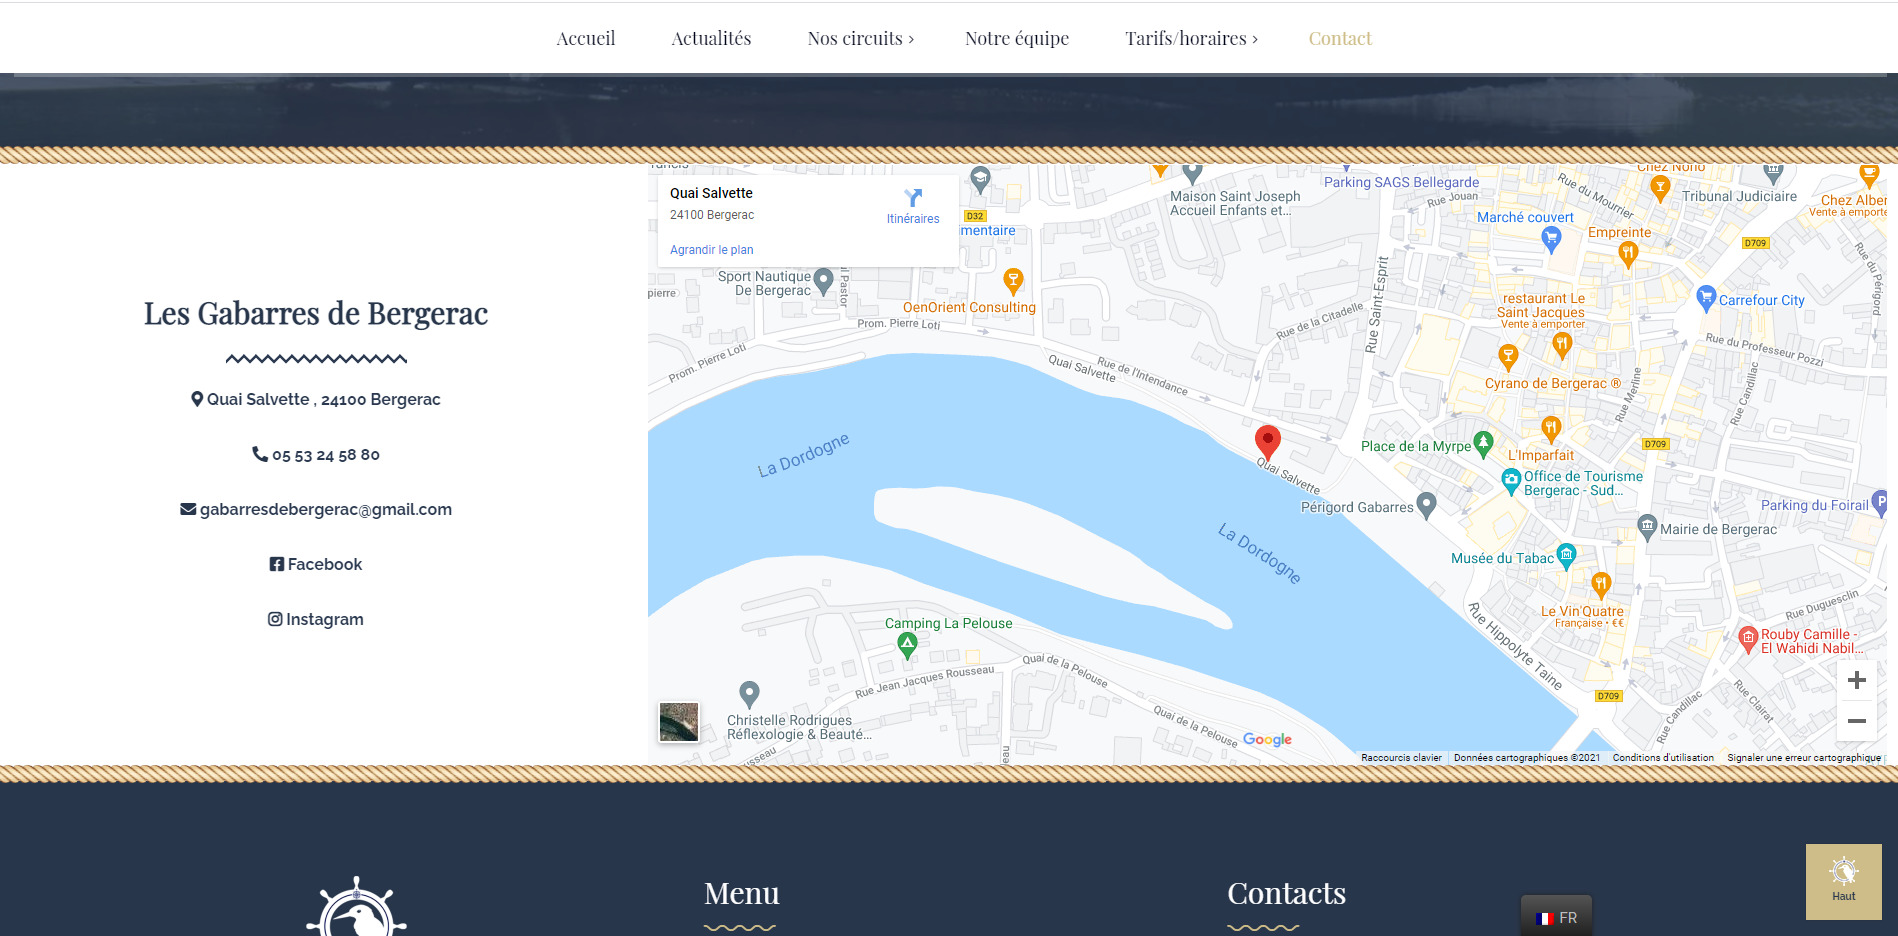Click Le Vin'Quatre restaurant marker

click(1601, 585)
